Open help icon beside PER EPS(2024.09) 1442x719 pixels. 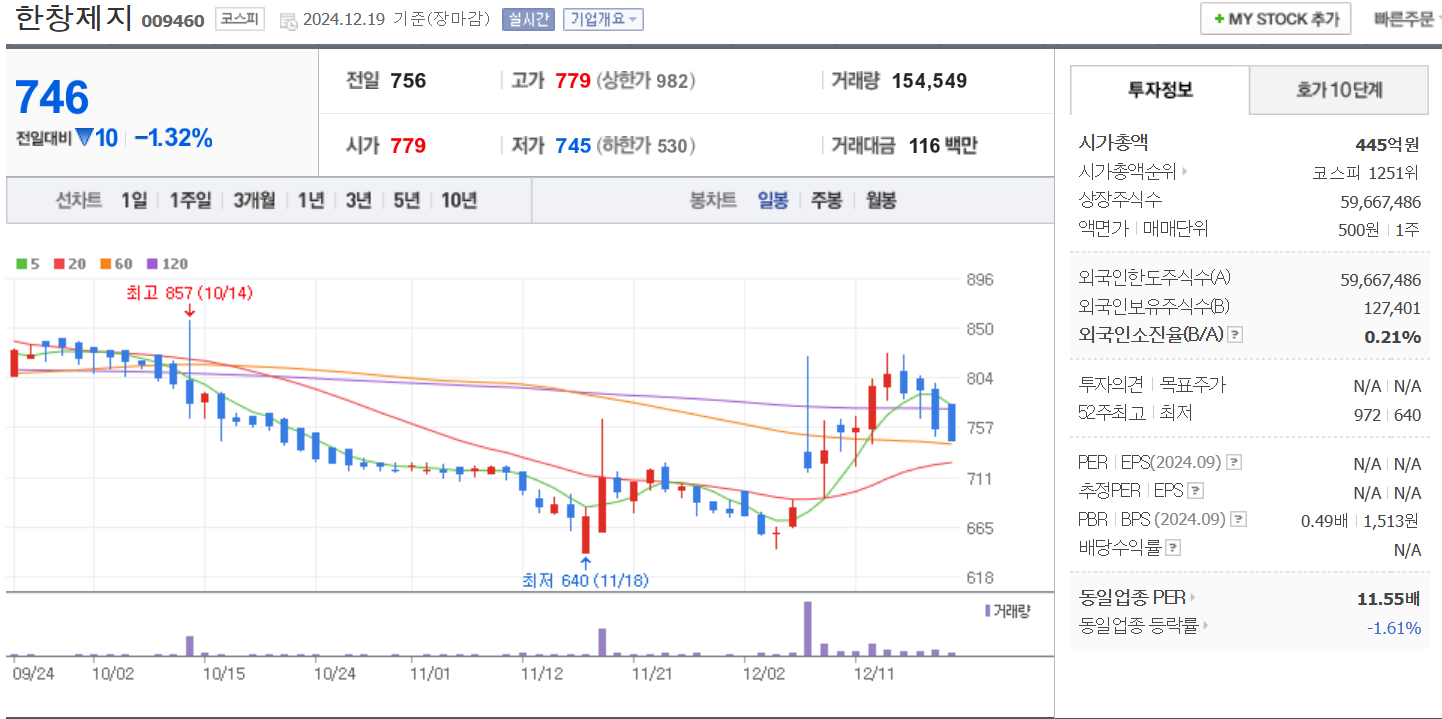[1234, 463]
